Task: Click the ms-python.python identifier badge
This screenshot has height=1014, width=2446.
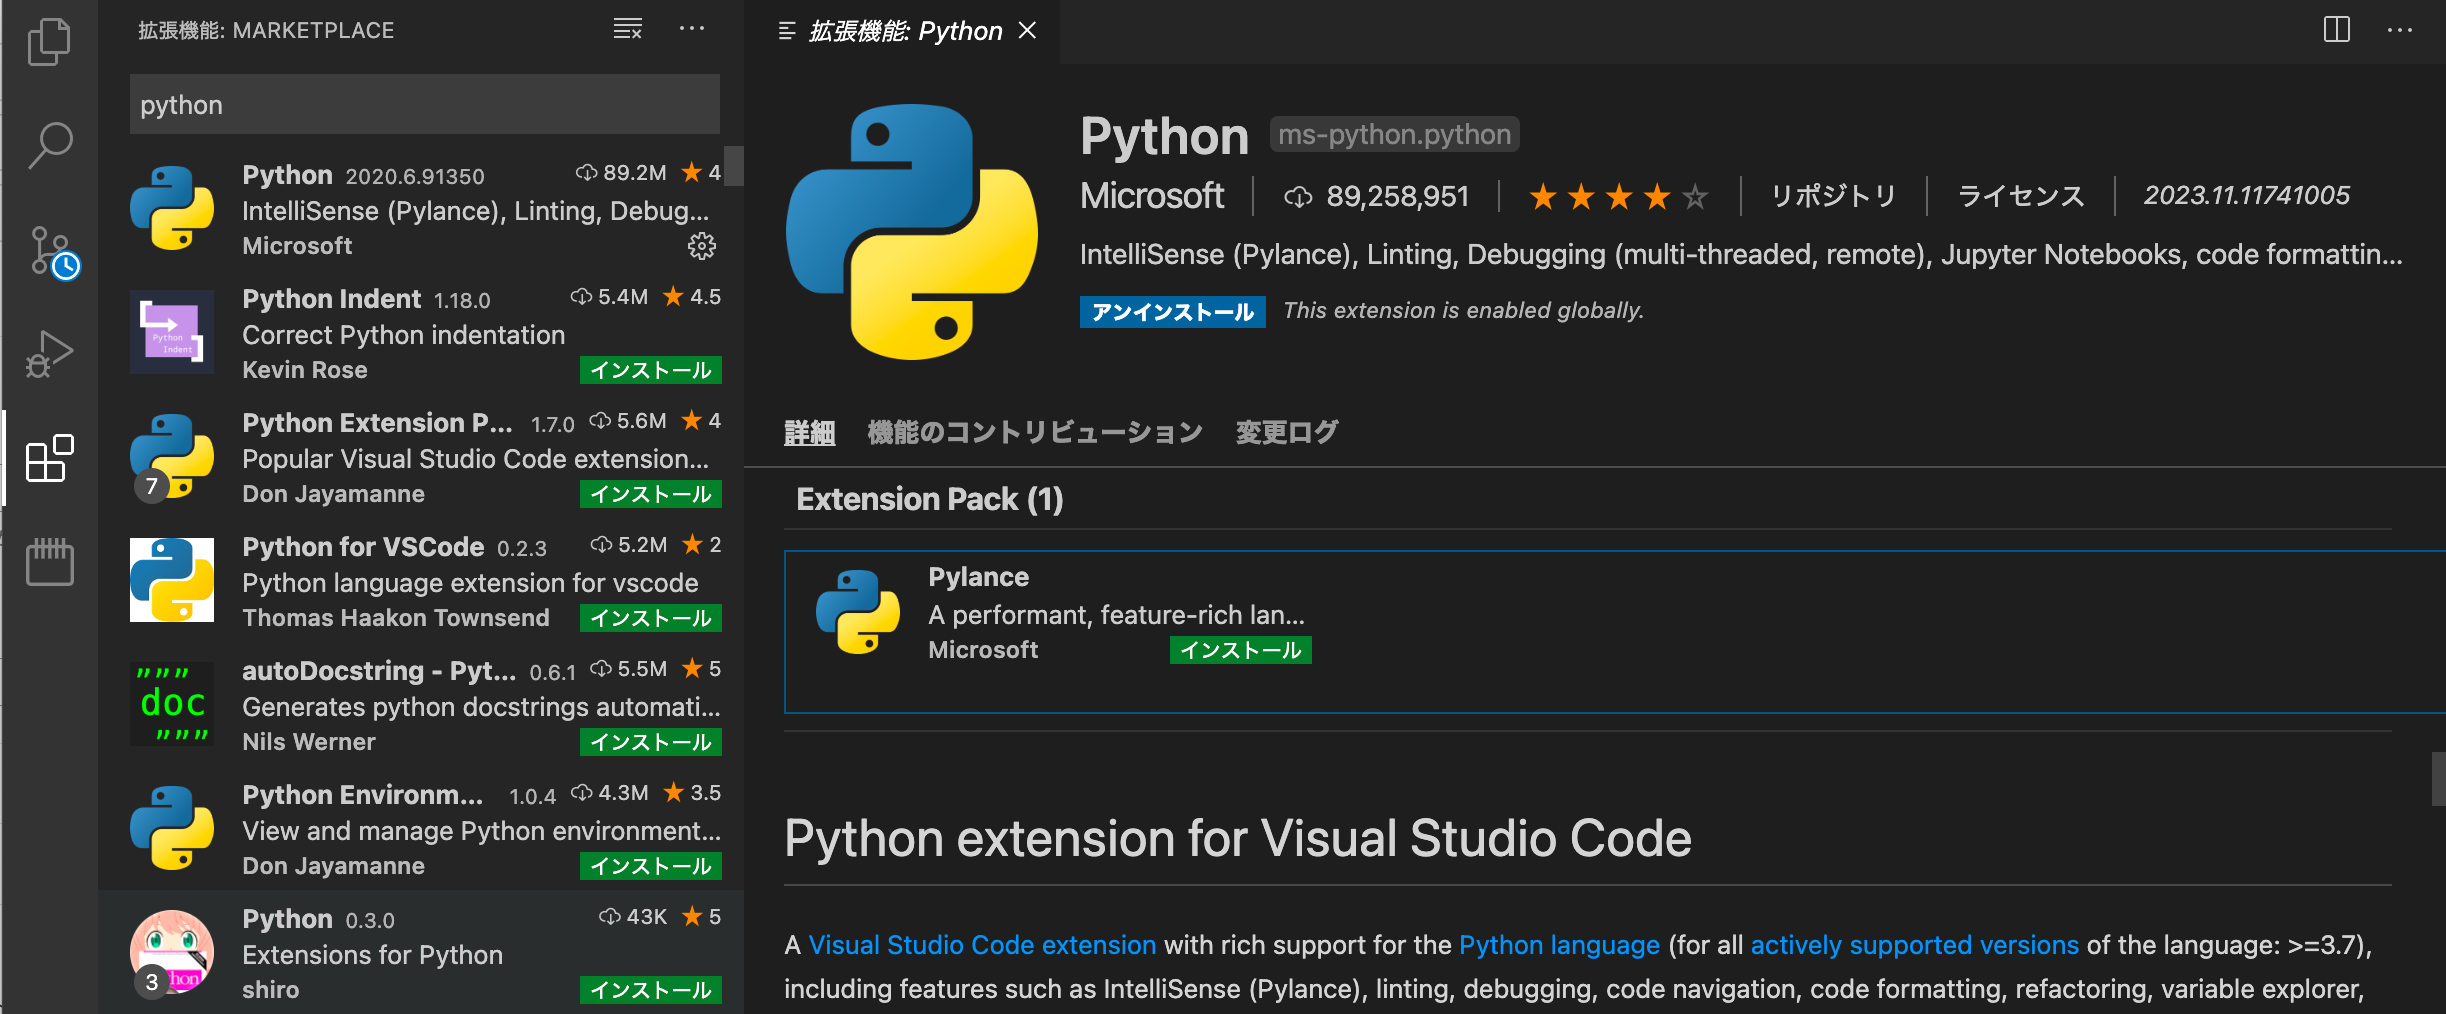Action: [x=1394, y=134]
